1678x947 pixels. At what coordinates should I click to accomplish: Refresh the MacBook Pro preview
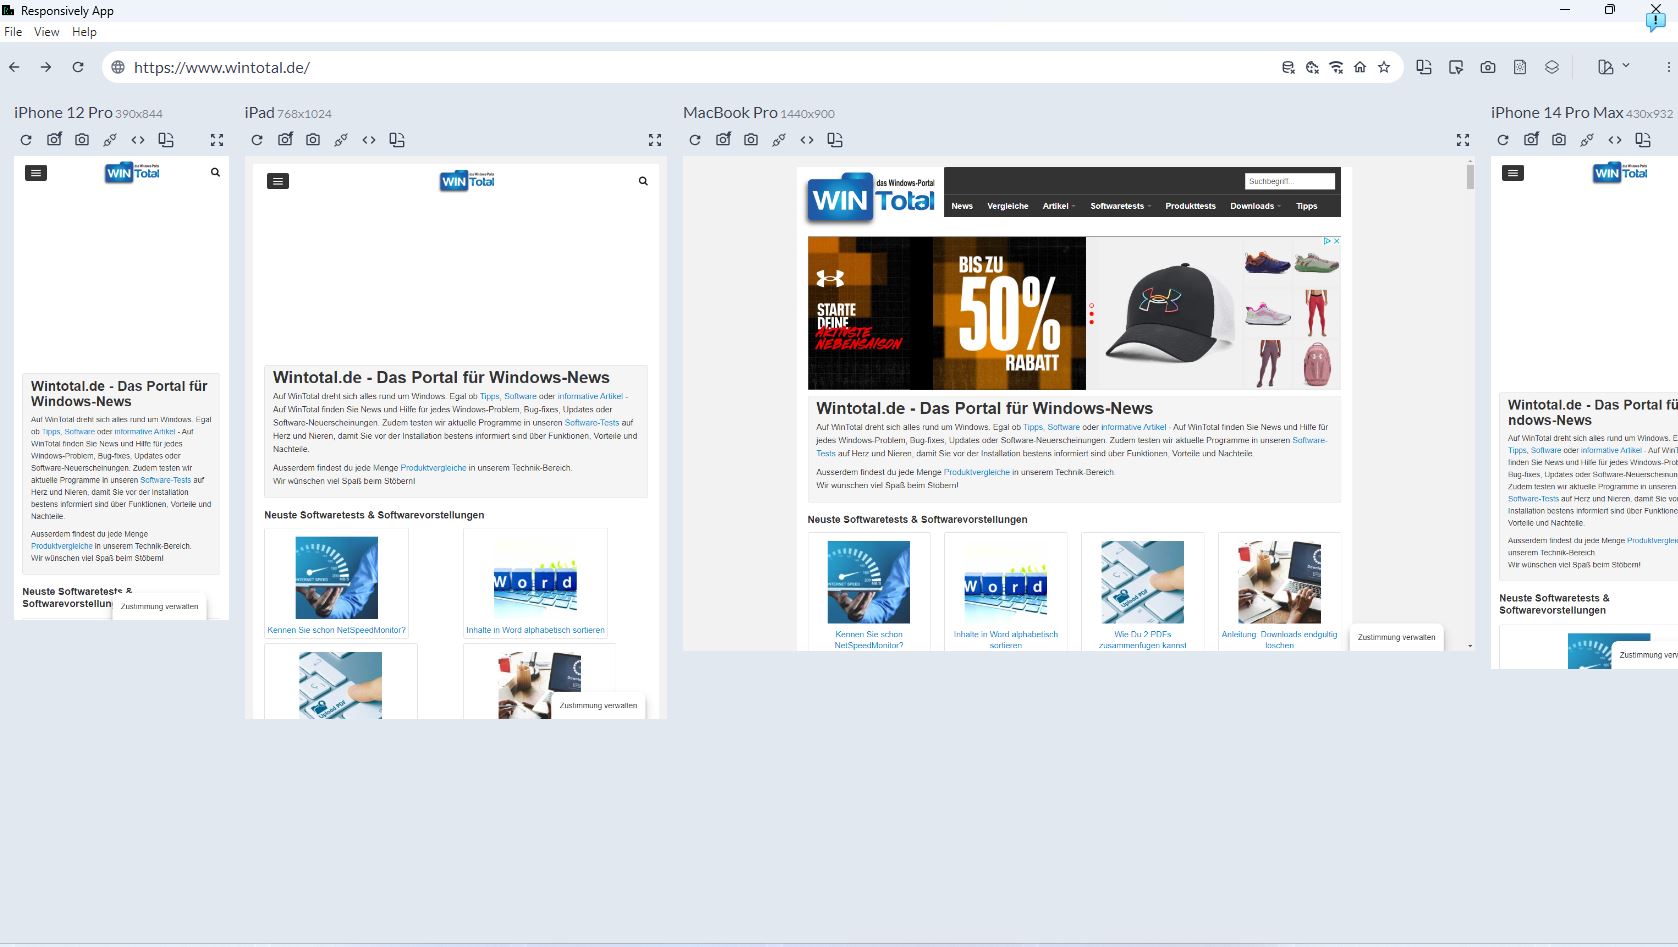tap(695, 140)
